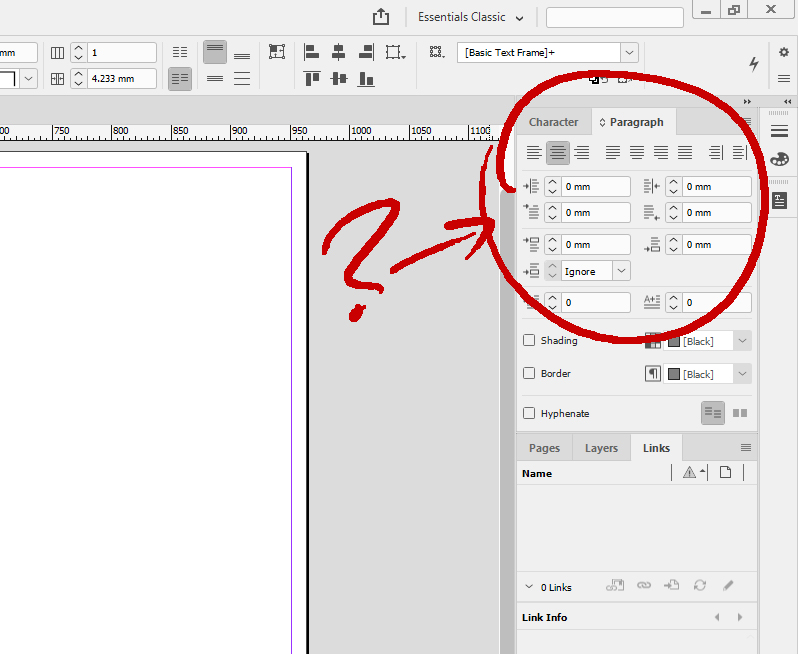Open the Align To options icon
Viewport: 798px width, 654px height.
[x=395, y=52]
